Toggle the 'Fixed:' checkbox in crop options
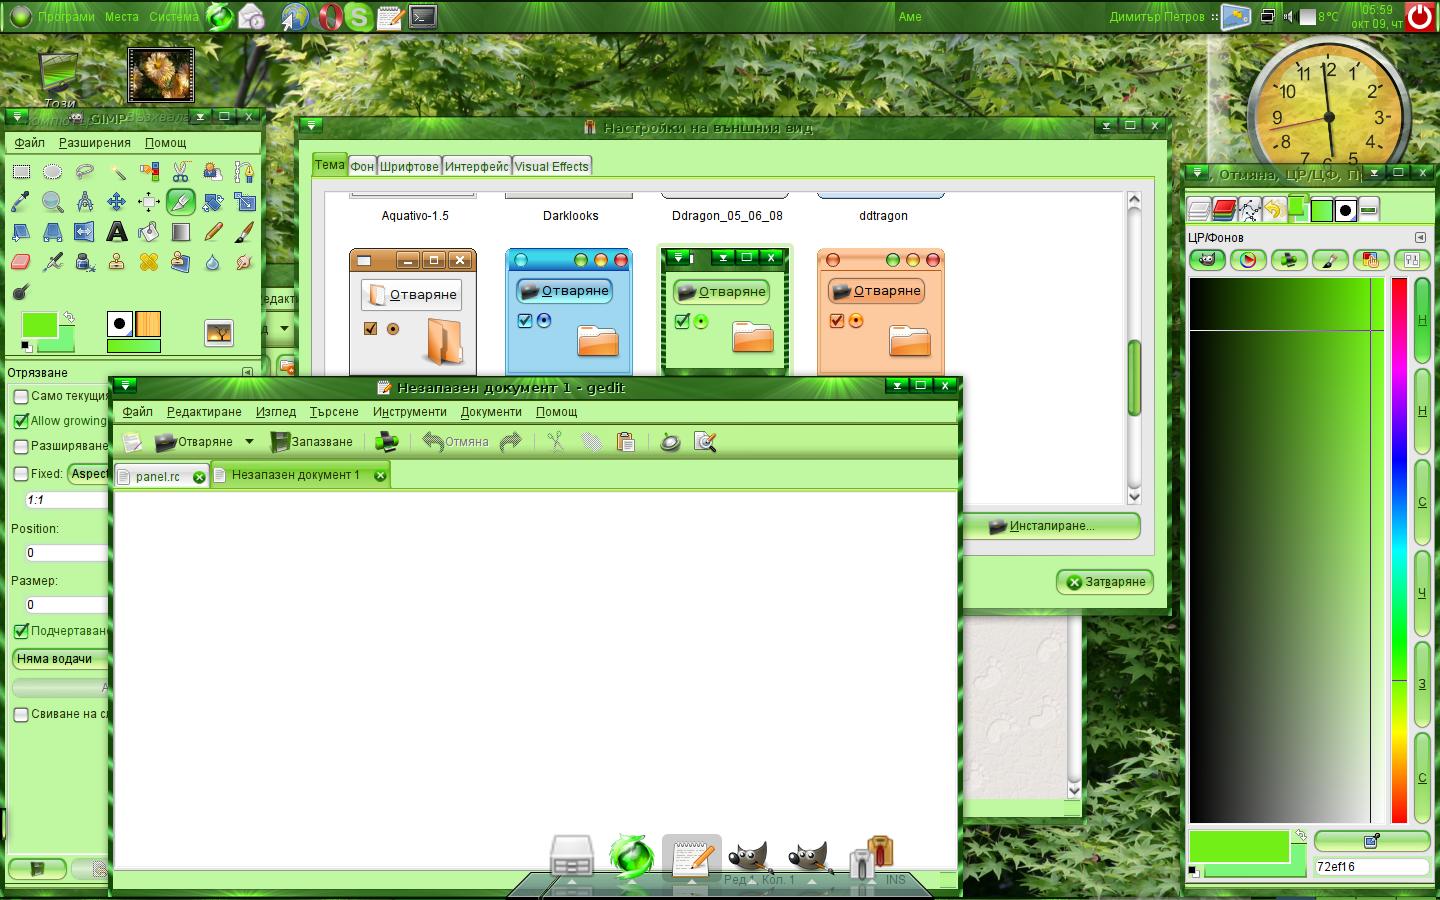1440x900 pixels. tap(21, 474)
